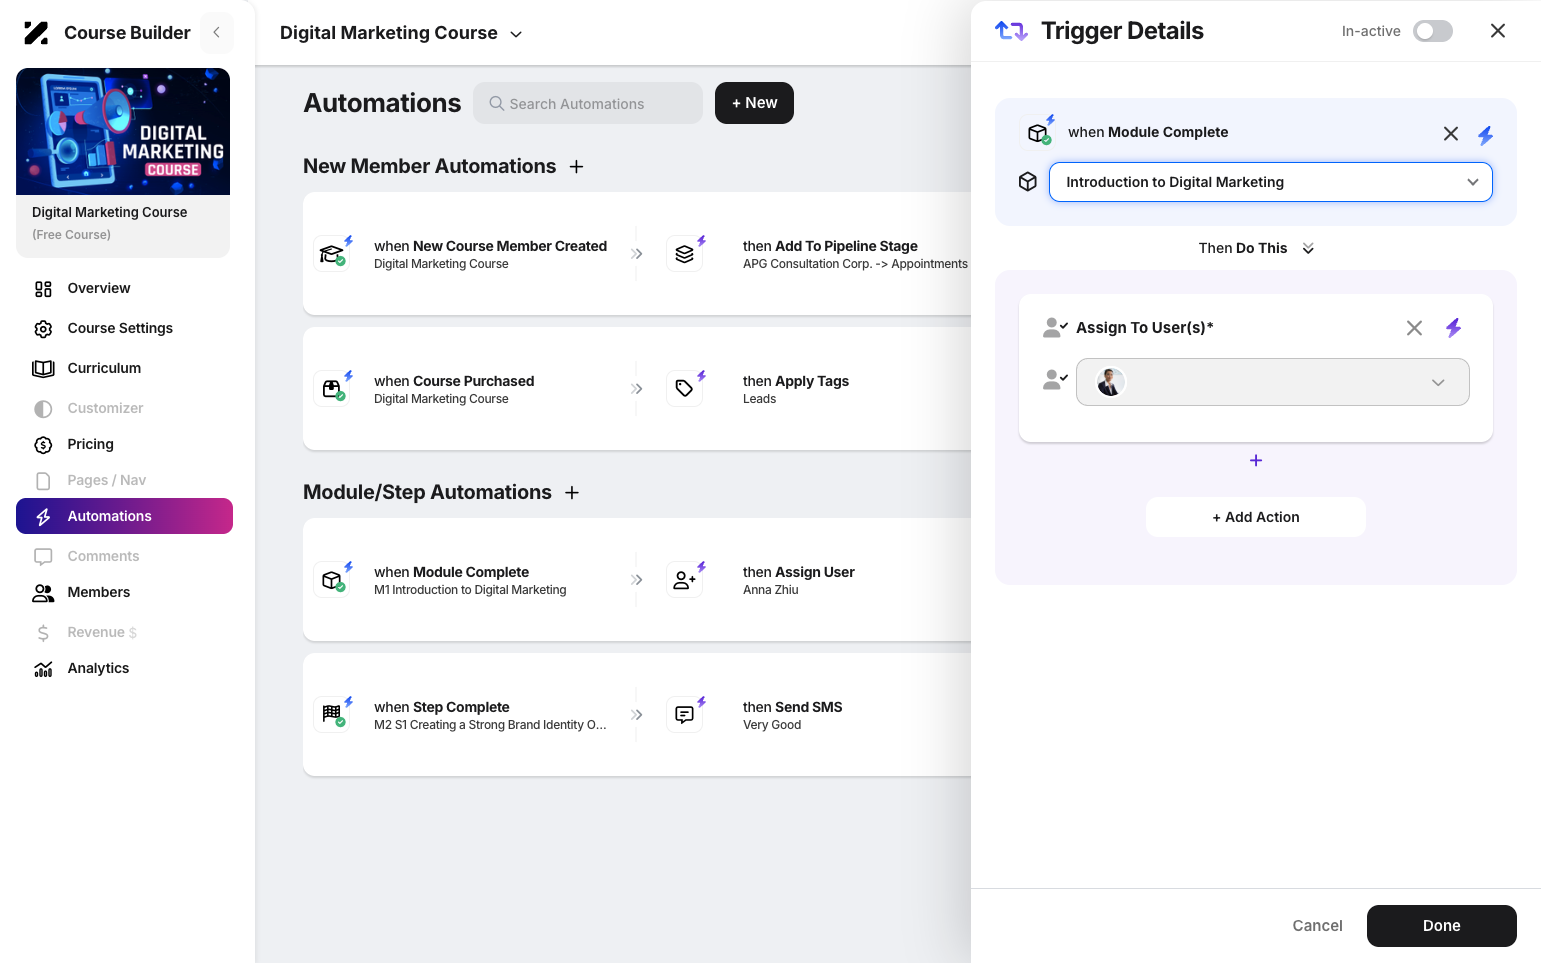Toggle the In-active automation switch

1433,31
